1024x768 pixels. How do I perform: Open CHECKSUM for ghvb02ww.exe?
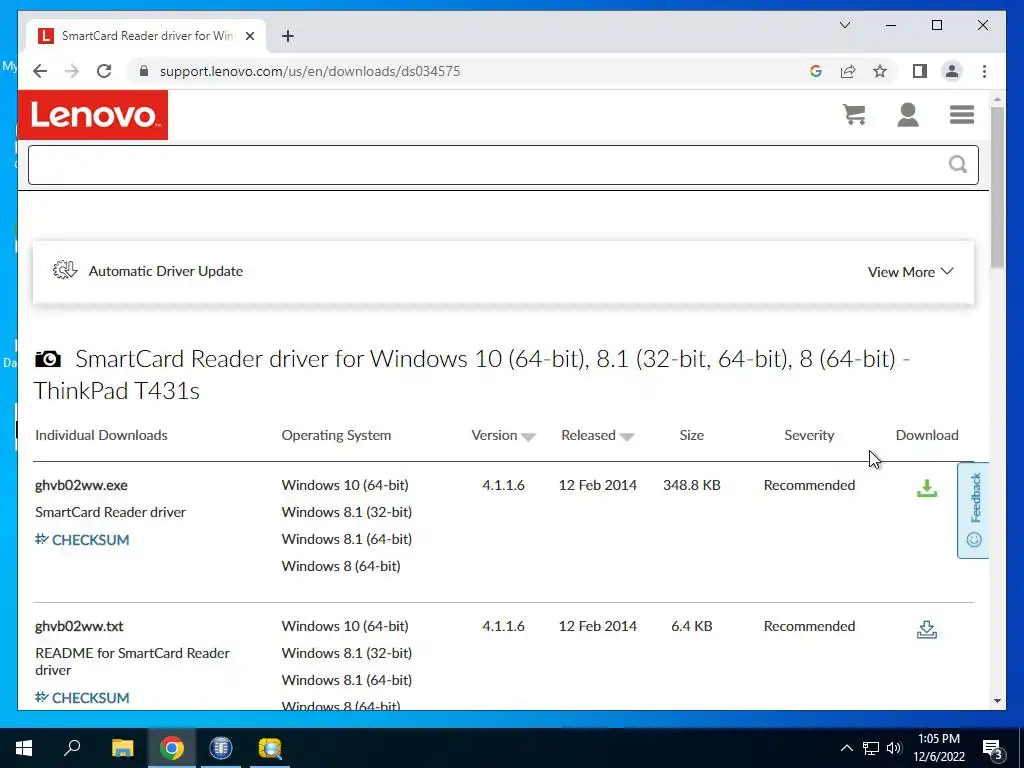click(x=82, y=539)
